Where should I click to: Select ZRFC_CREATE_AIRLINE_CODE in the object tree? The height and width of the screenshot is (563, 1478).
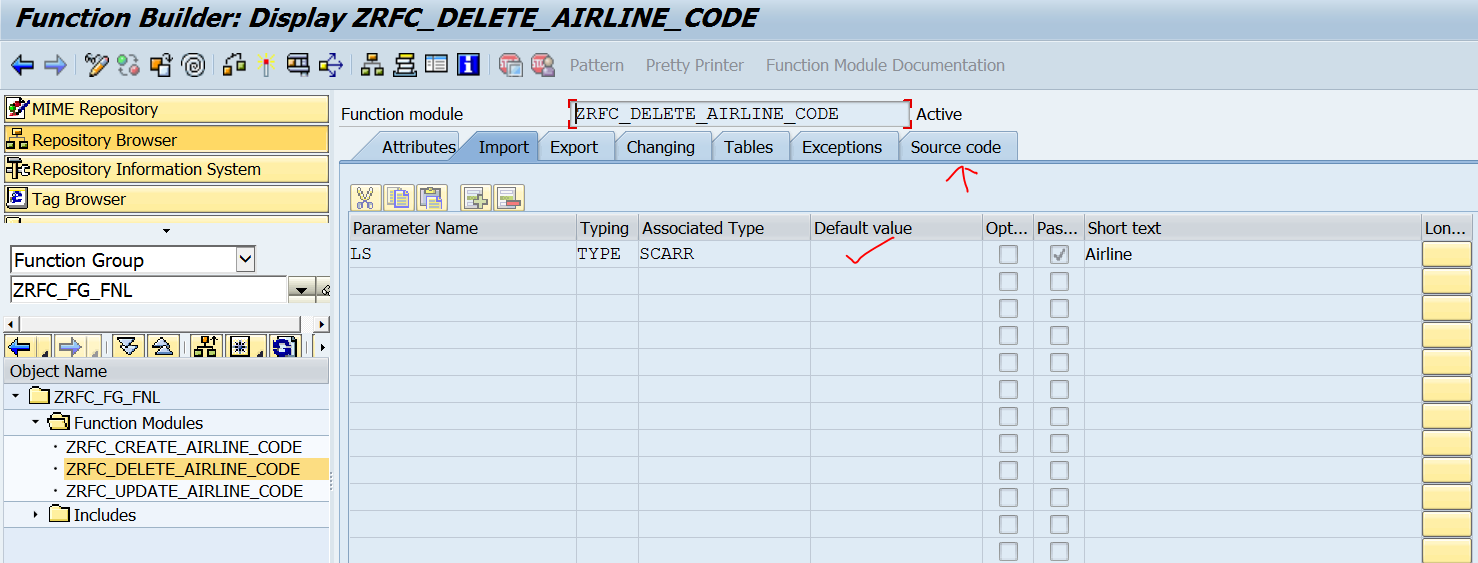[184, 447]
